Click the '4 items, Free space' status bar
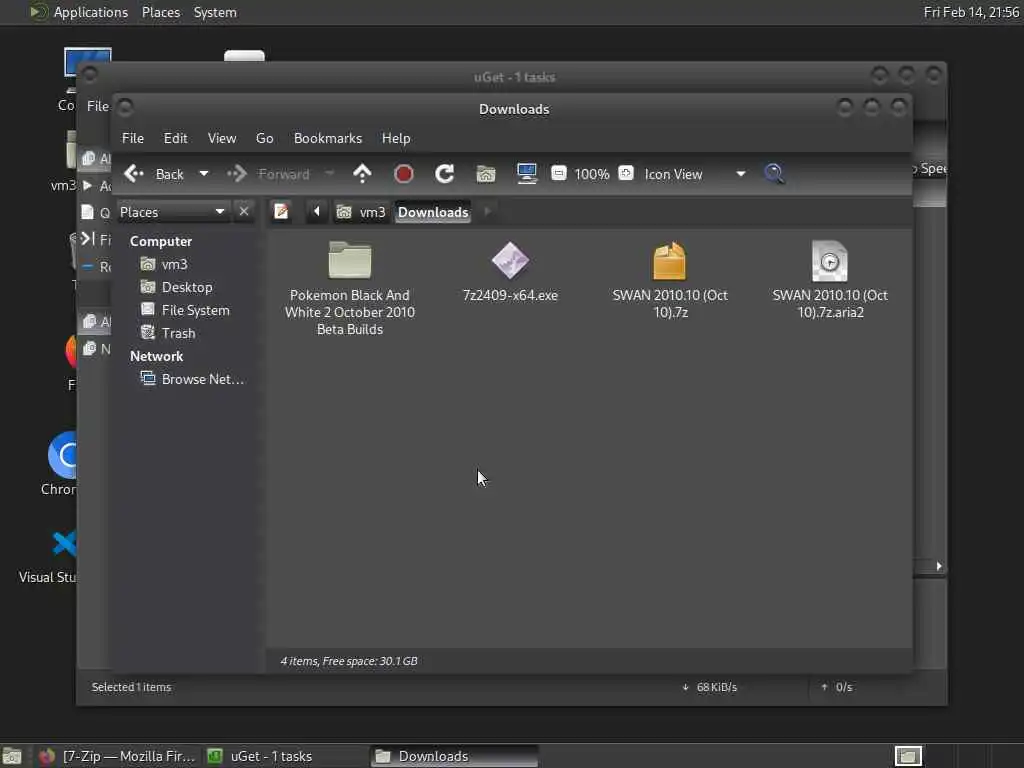1024x768 pixels. tap(349, 661)
